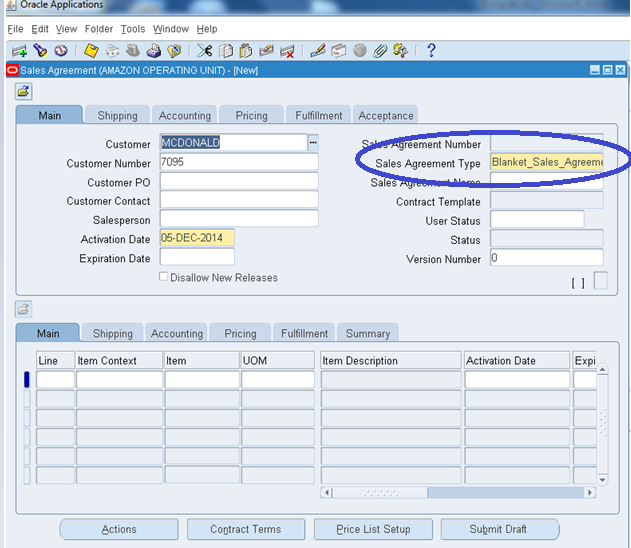
Task: Click the Customer field showing MCDONALD
Action: (233, 142)
